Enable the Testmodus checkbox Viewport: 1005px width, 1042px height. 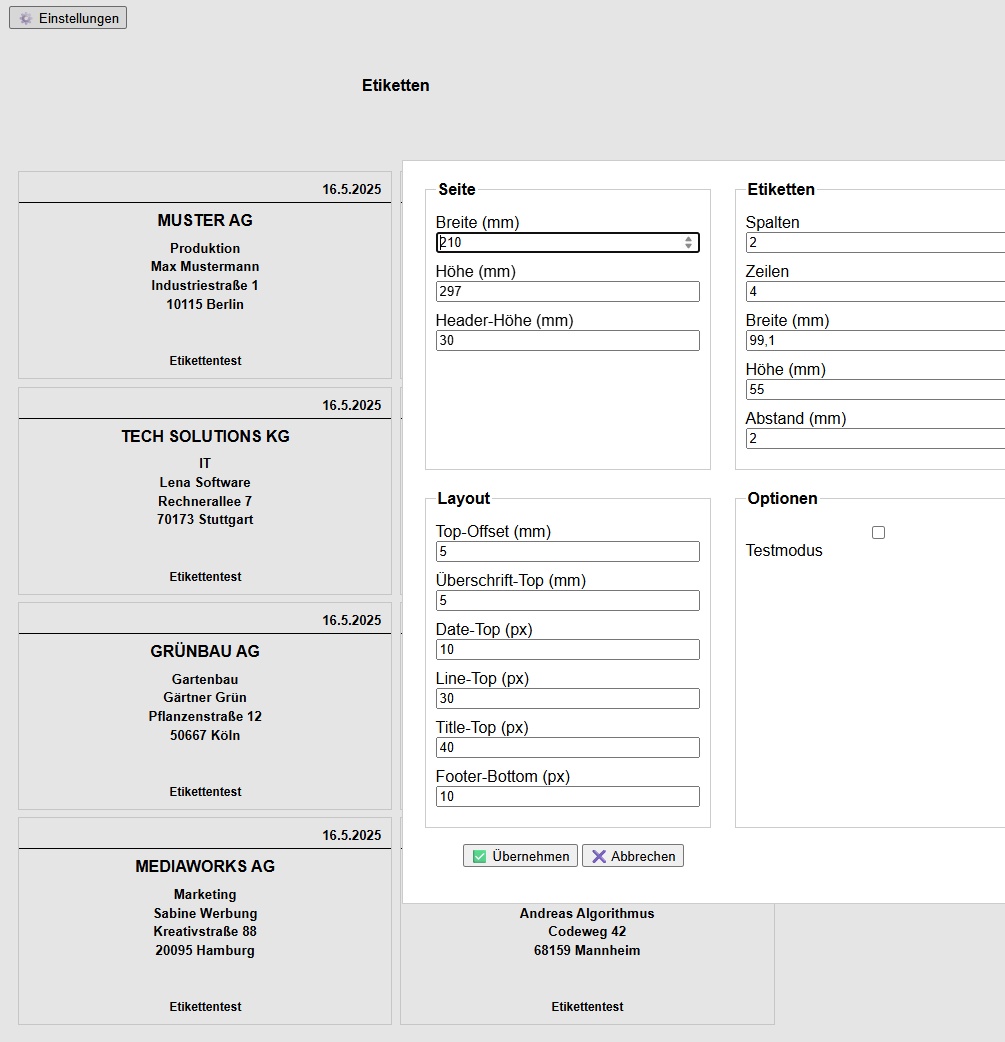click(878, 533)
